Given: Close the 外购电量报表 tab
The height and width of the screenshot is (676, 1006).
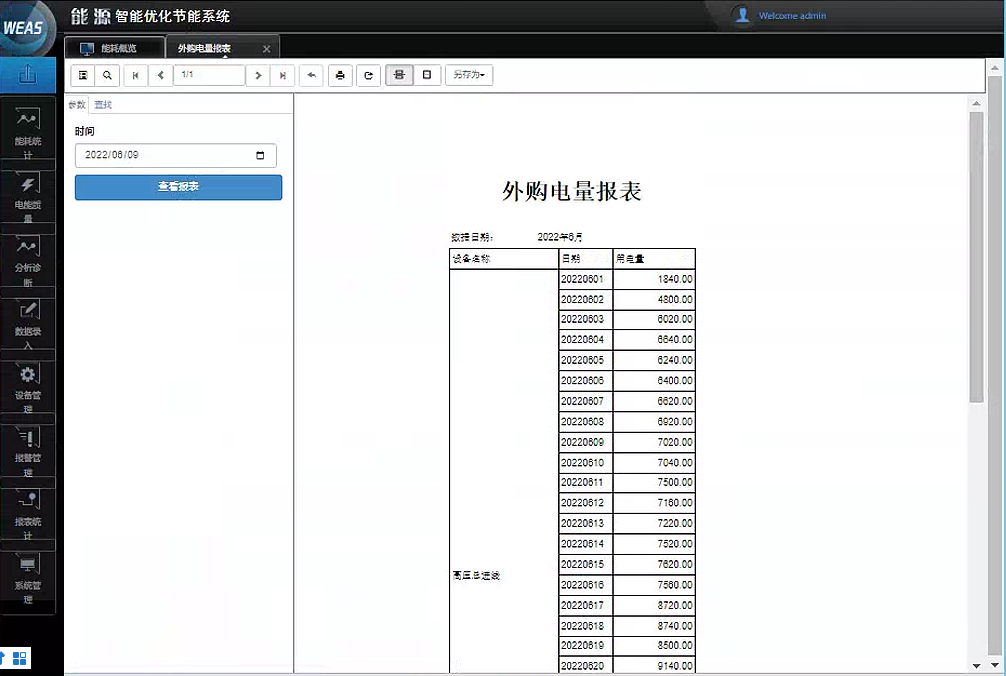Looking at the screenshot, I should point(266,49).
